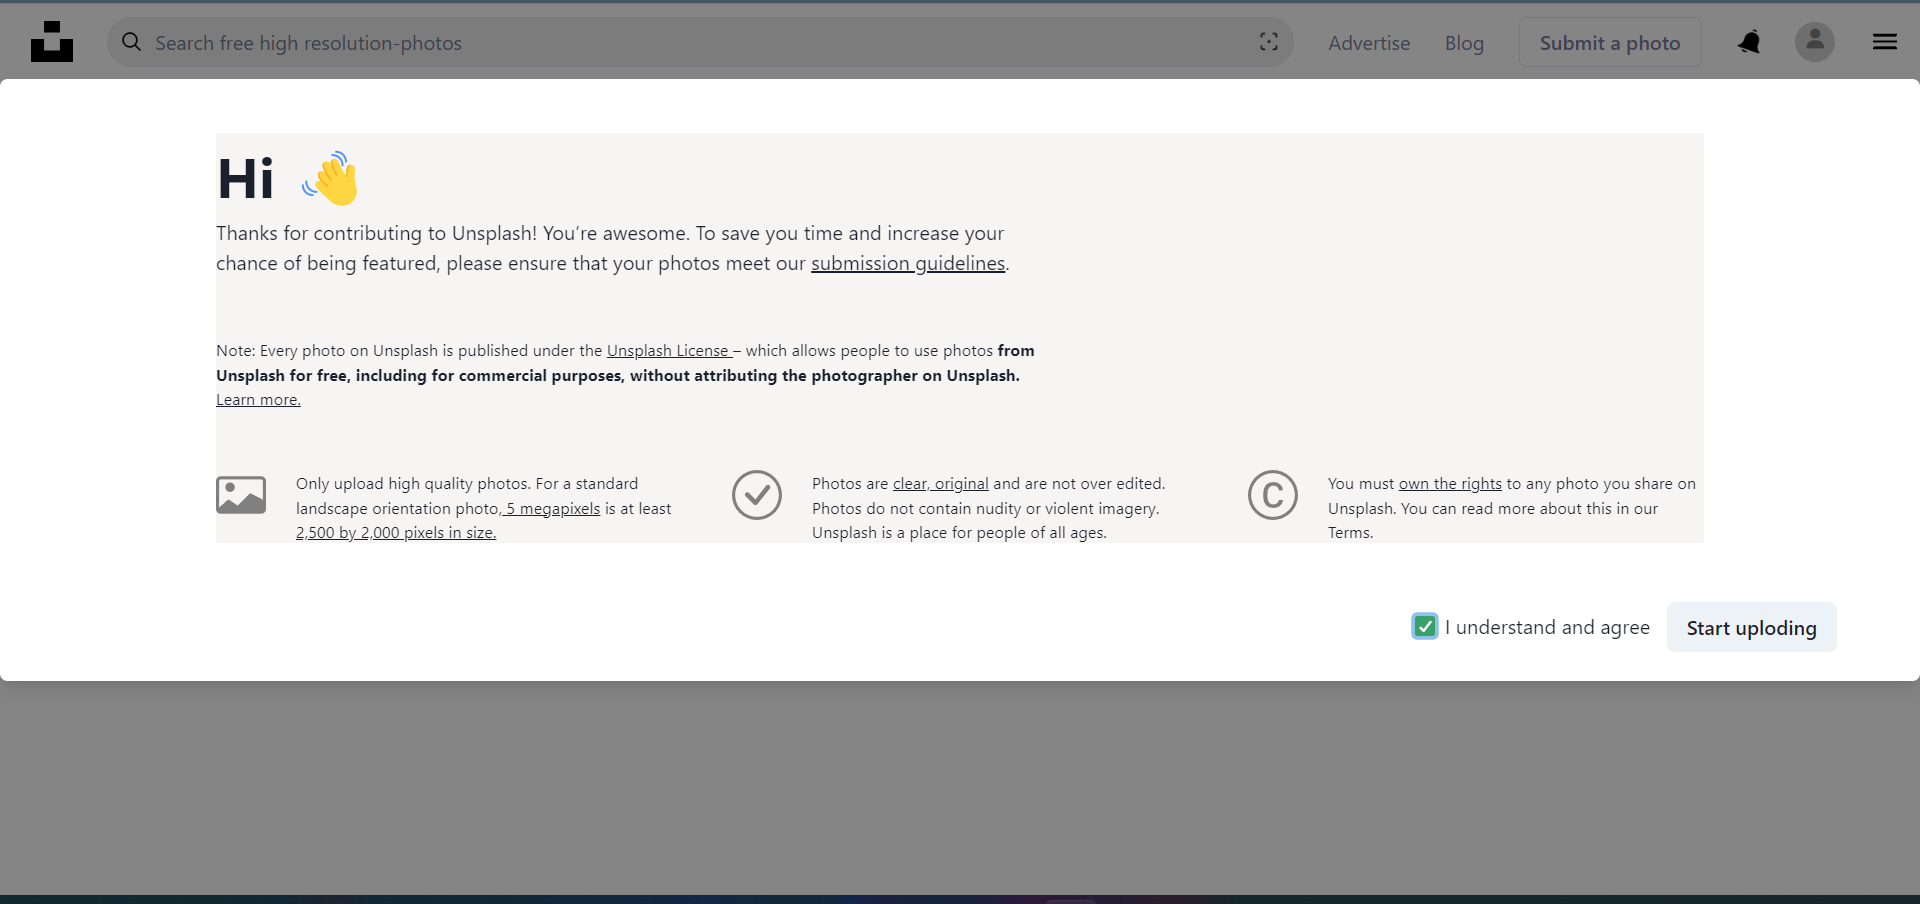Open the user profile avatar
Viewport: 1920px width, 904px height.
pos(1814,42)
